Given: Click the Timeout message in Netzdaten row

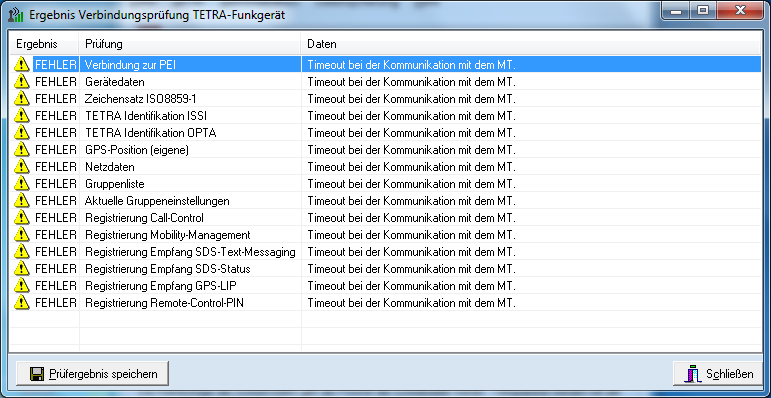Looking at the screenshot, I should (412, 167).
